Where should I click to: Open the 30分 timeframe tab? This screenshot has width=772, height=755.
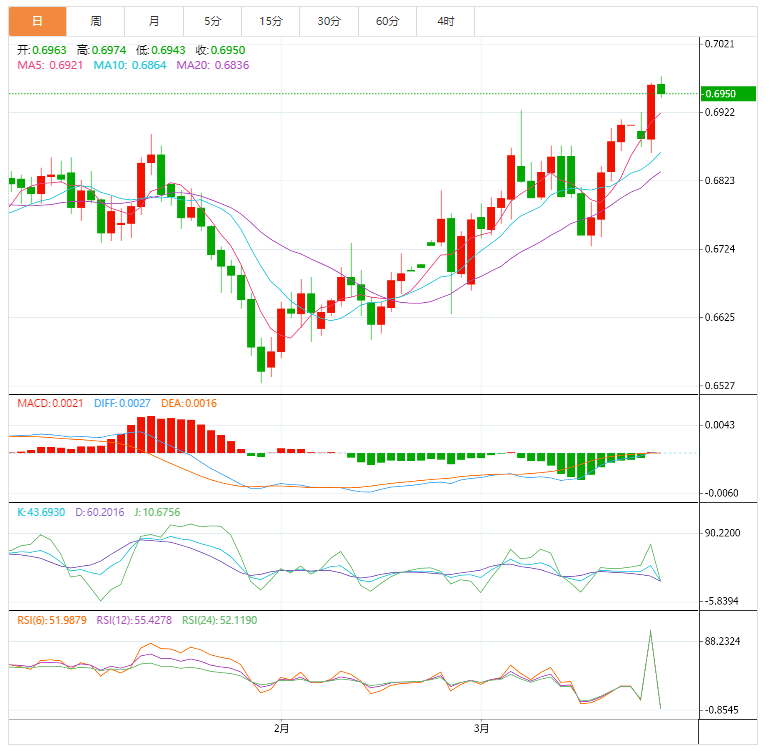point(329,21)
